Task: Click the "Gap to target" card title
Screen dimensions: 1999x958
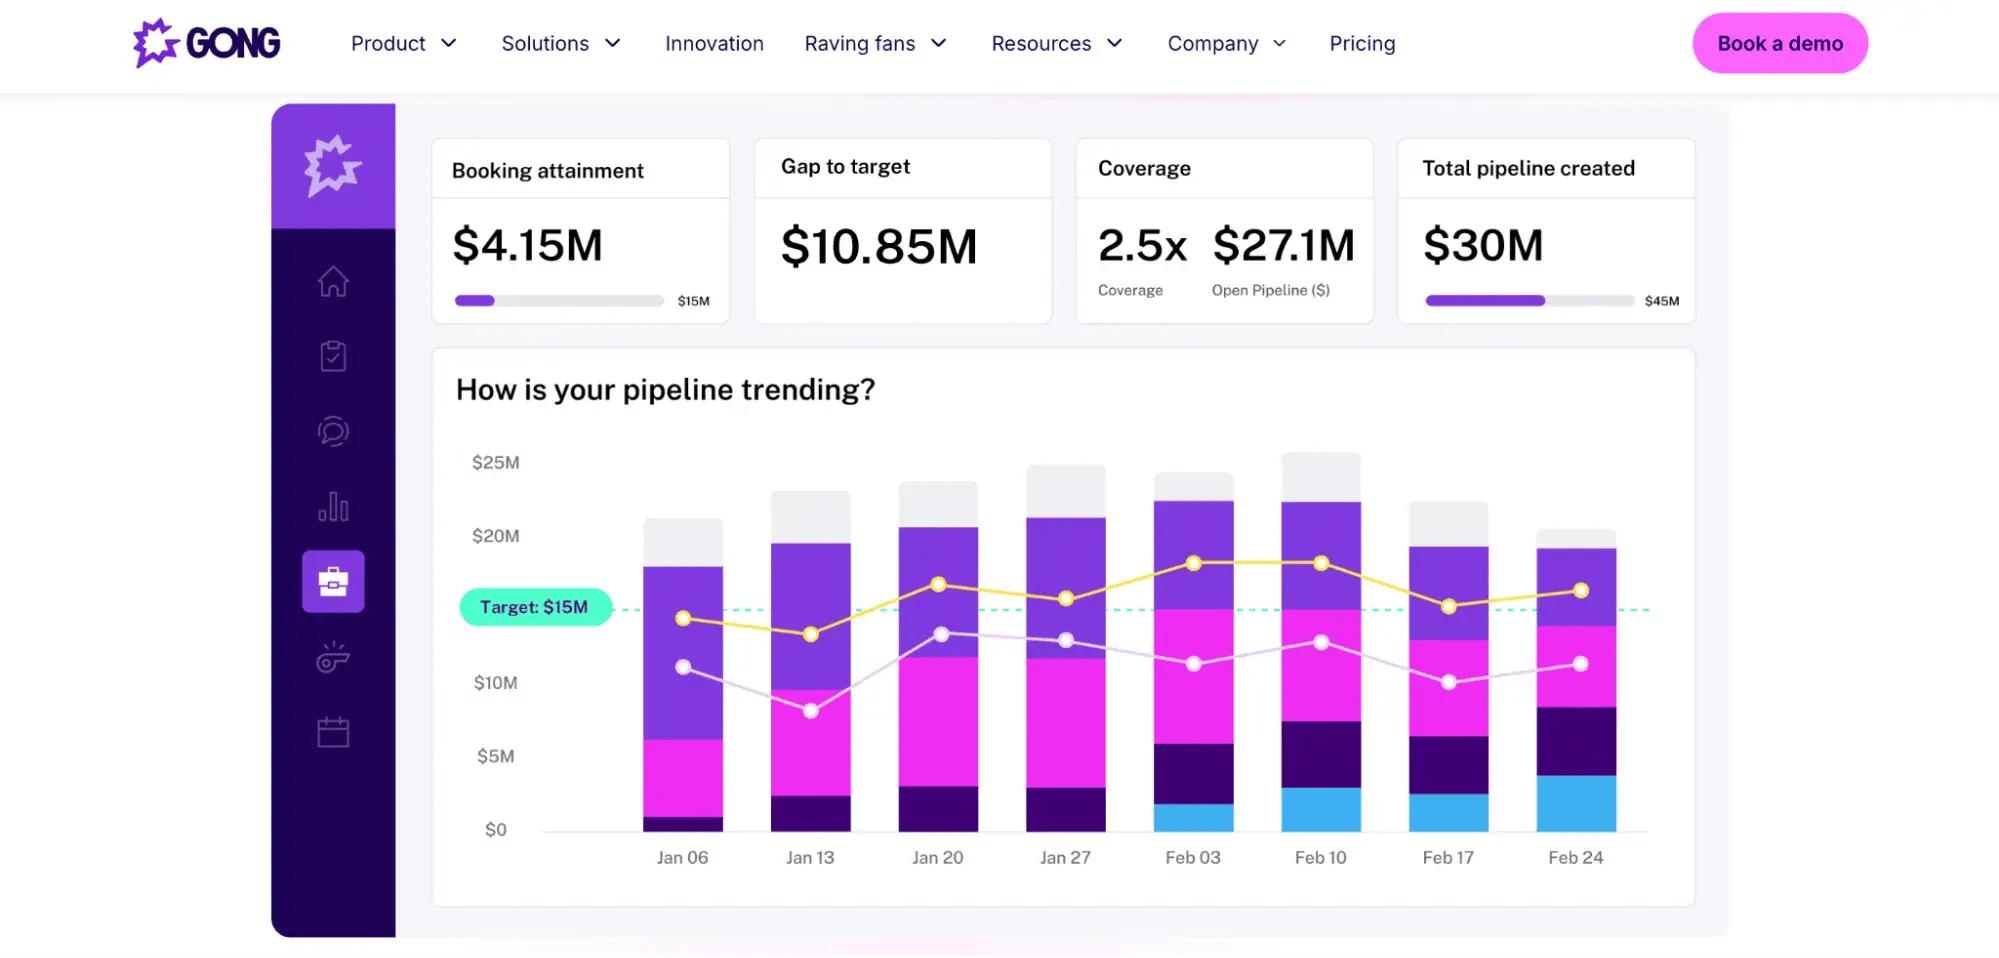Action: (x=846, y=167)
